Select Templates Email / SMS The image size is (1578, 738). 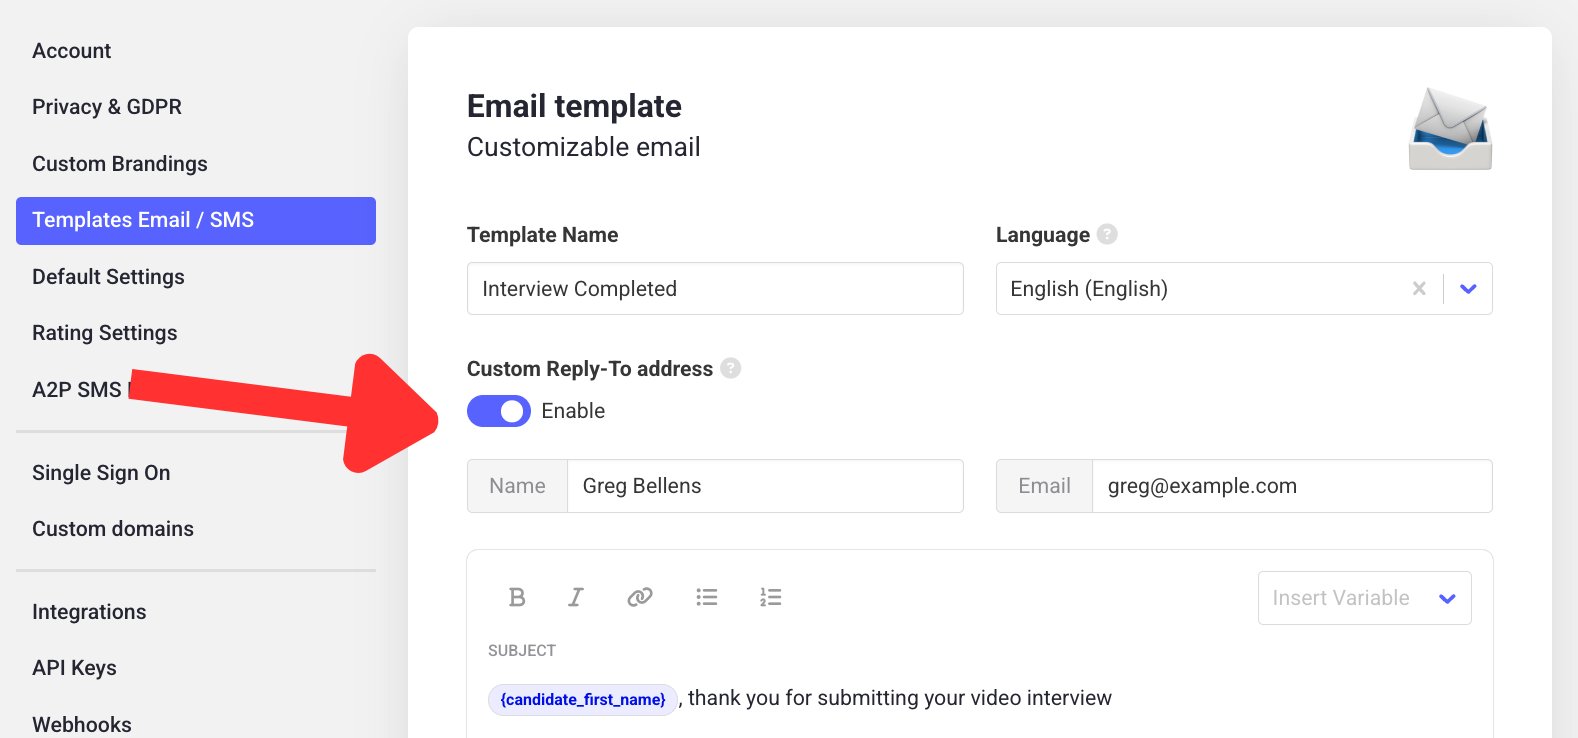(x=196, y=220)
